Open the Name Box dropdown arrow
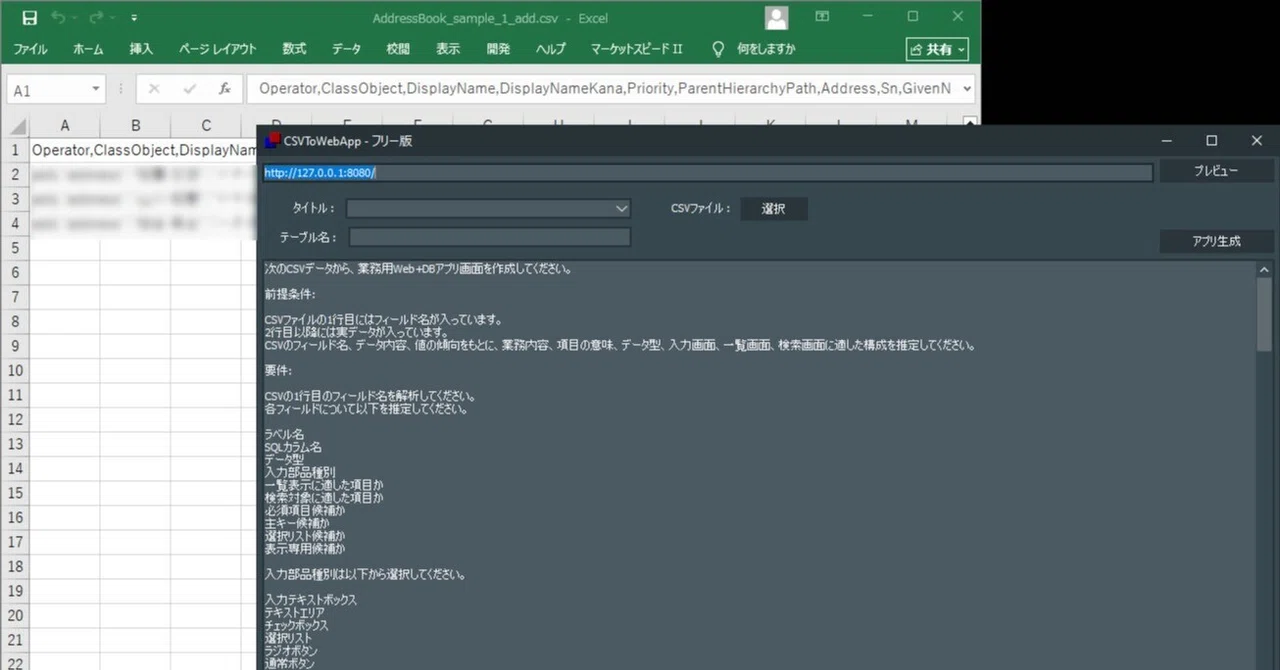1280x670 pixels. [x=96, y=89]
